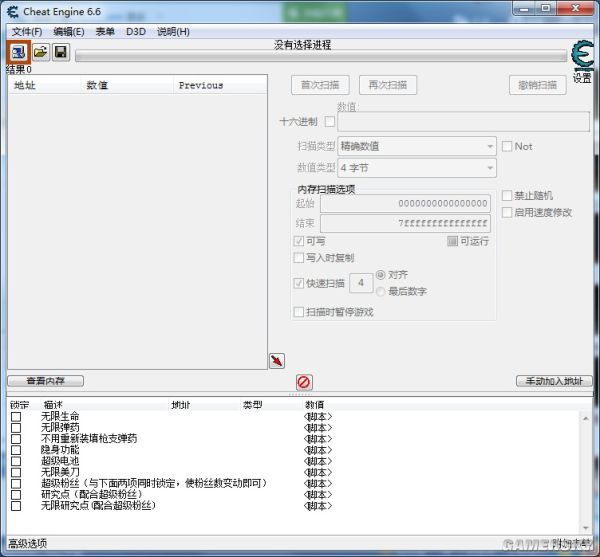Click the 首次扫描 button
Screen dimensions: 600x557
click(x=320, y=85)
